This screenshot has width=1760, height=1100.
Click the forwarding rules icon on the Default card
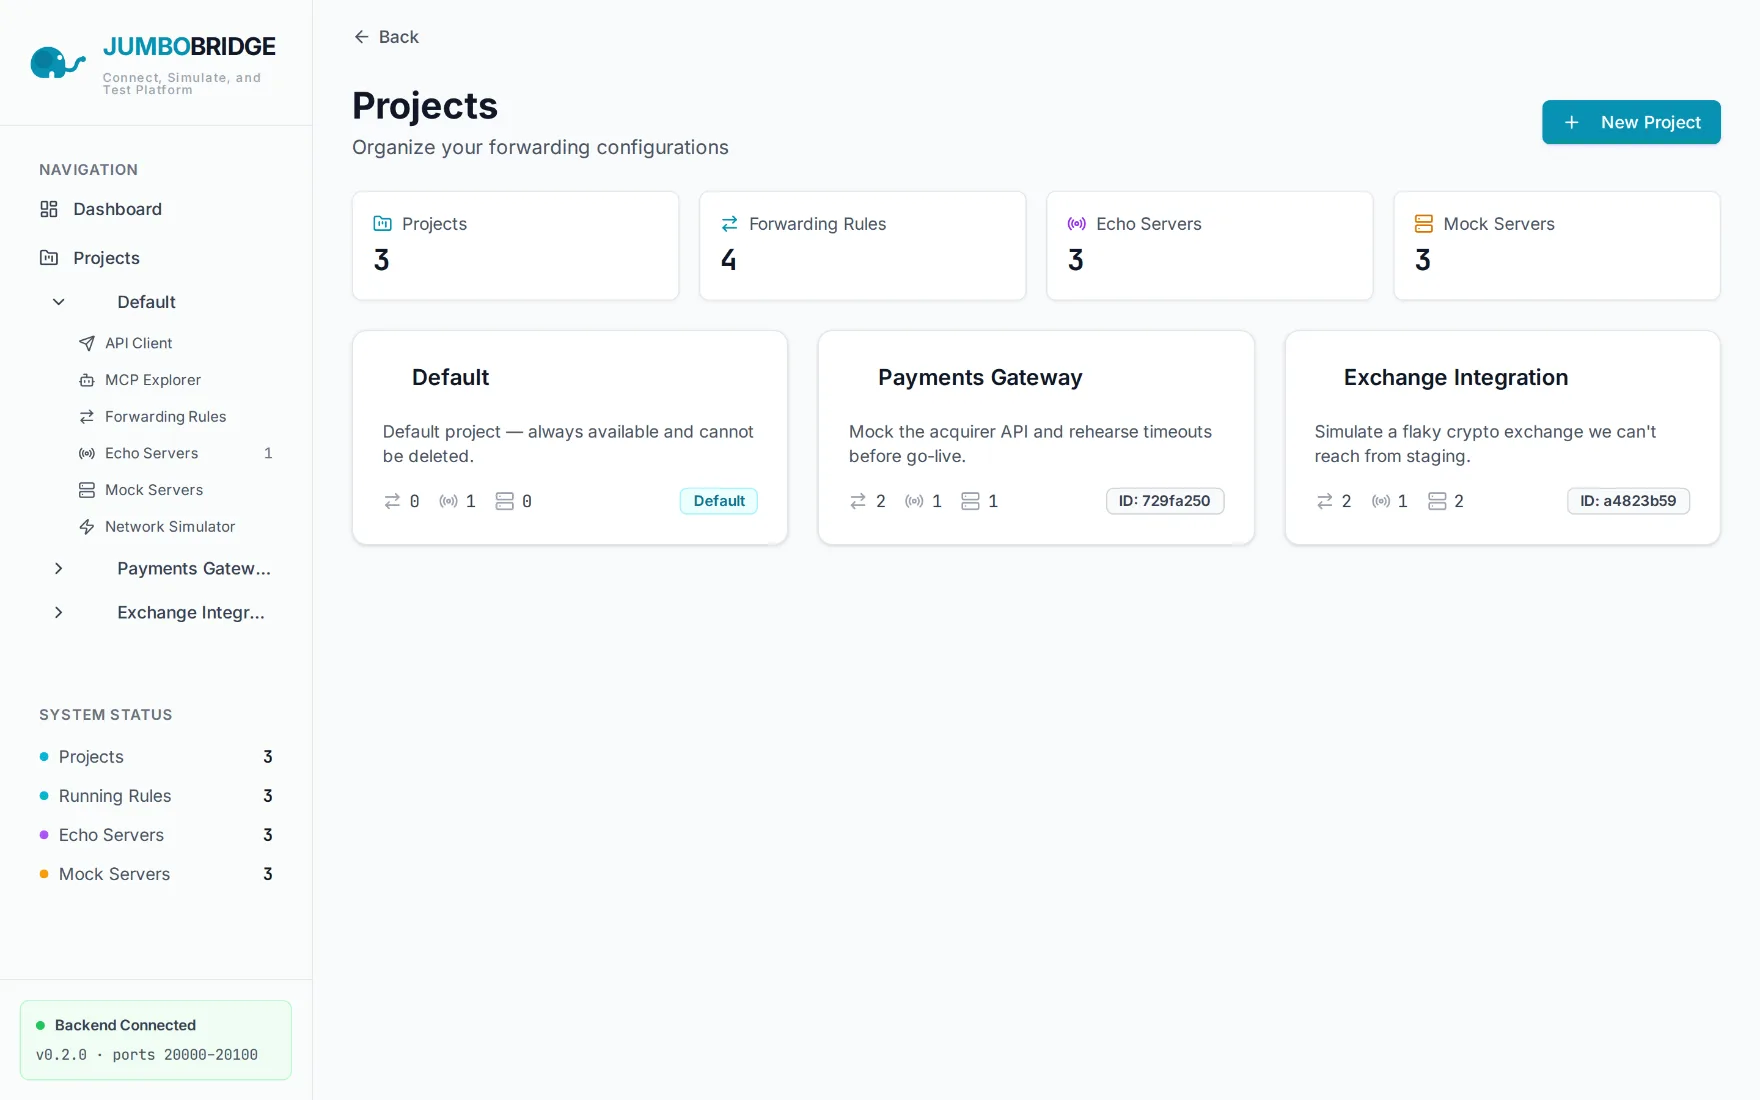coord(392,501)
